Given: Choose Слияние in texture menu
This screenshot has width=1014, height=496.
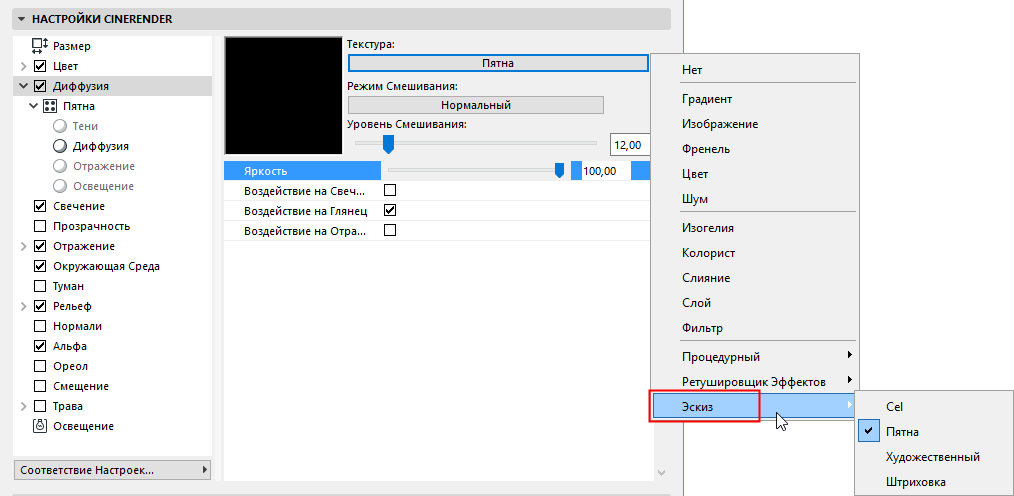Looking at the screenshot, I should 754,278.
